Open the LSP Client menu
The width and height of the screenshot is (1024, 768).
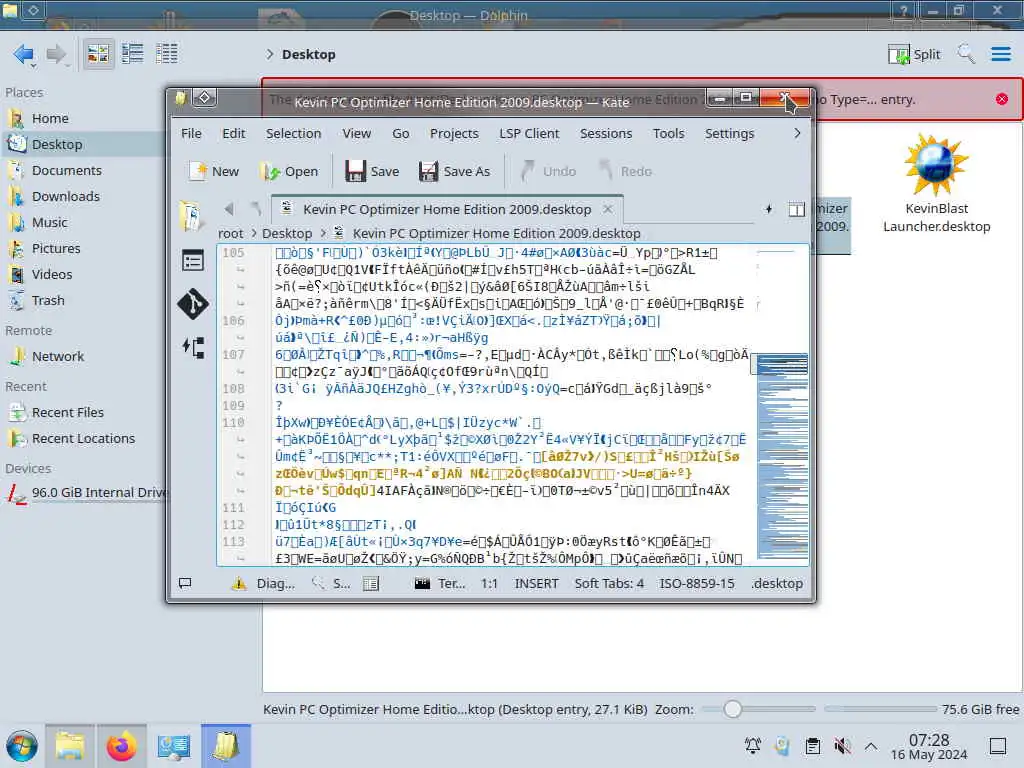(x=529, y=133)
